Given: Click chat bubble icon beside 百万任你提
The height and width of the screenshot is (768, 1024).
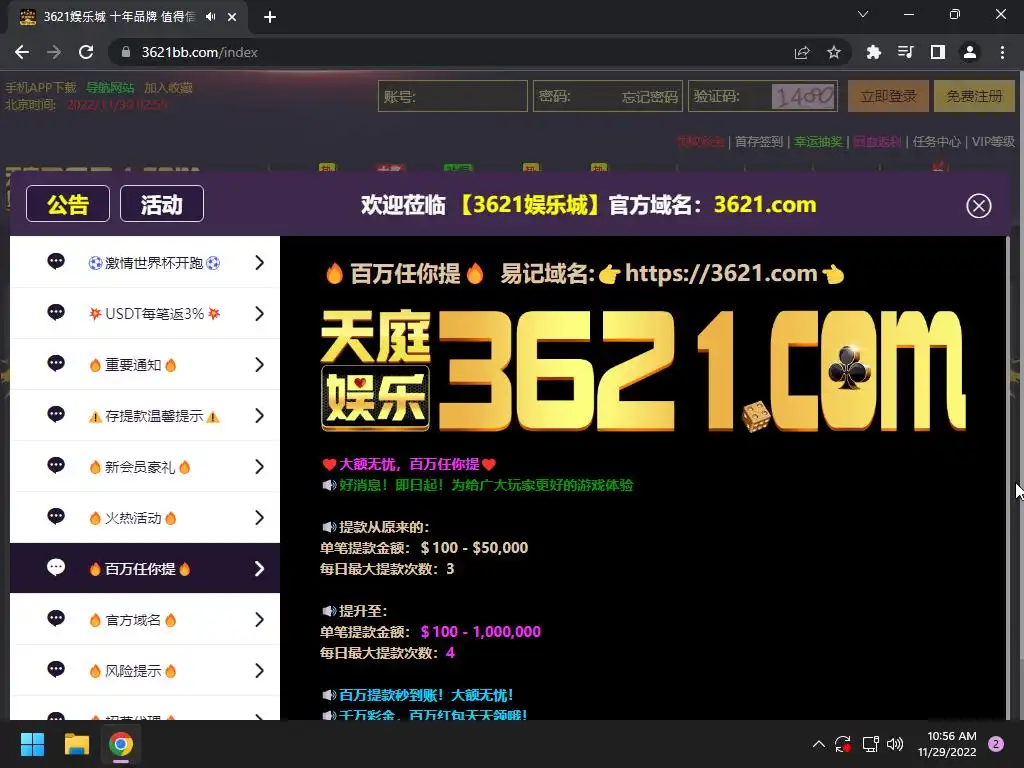Looking at the screenshot, I should pyautogui.click(x=56, y=567).
